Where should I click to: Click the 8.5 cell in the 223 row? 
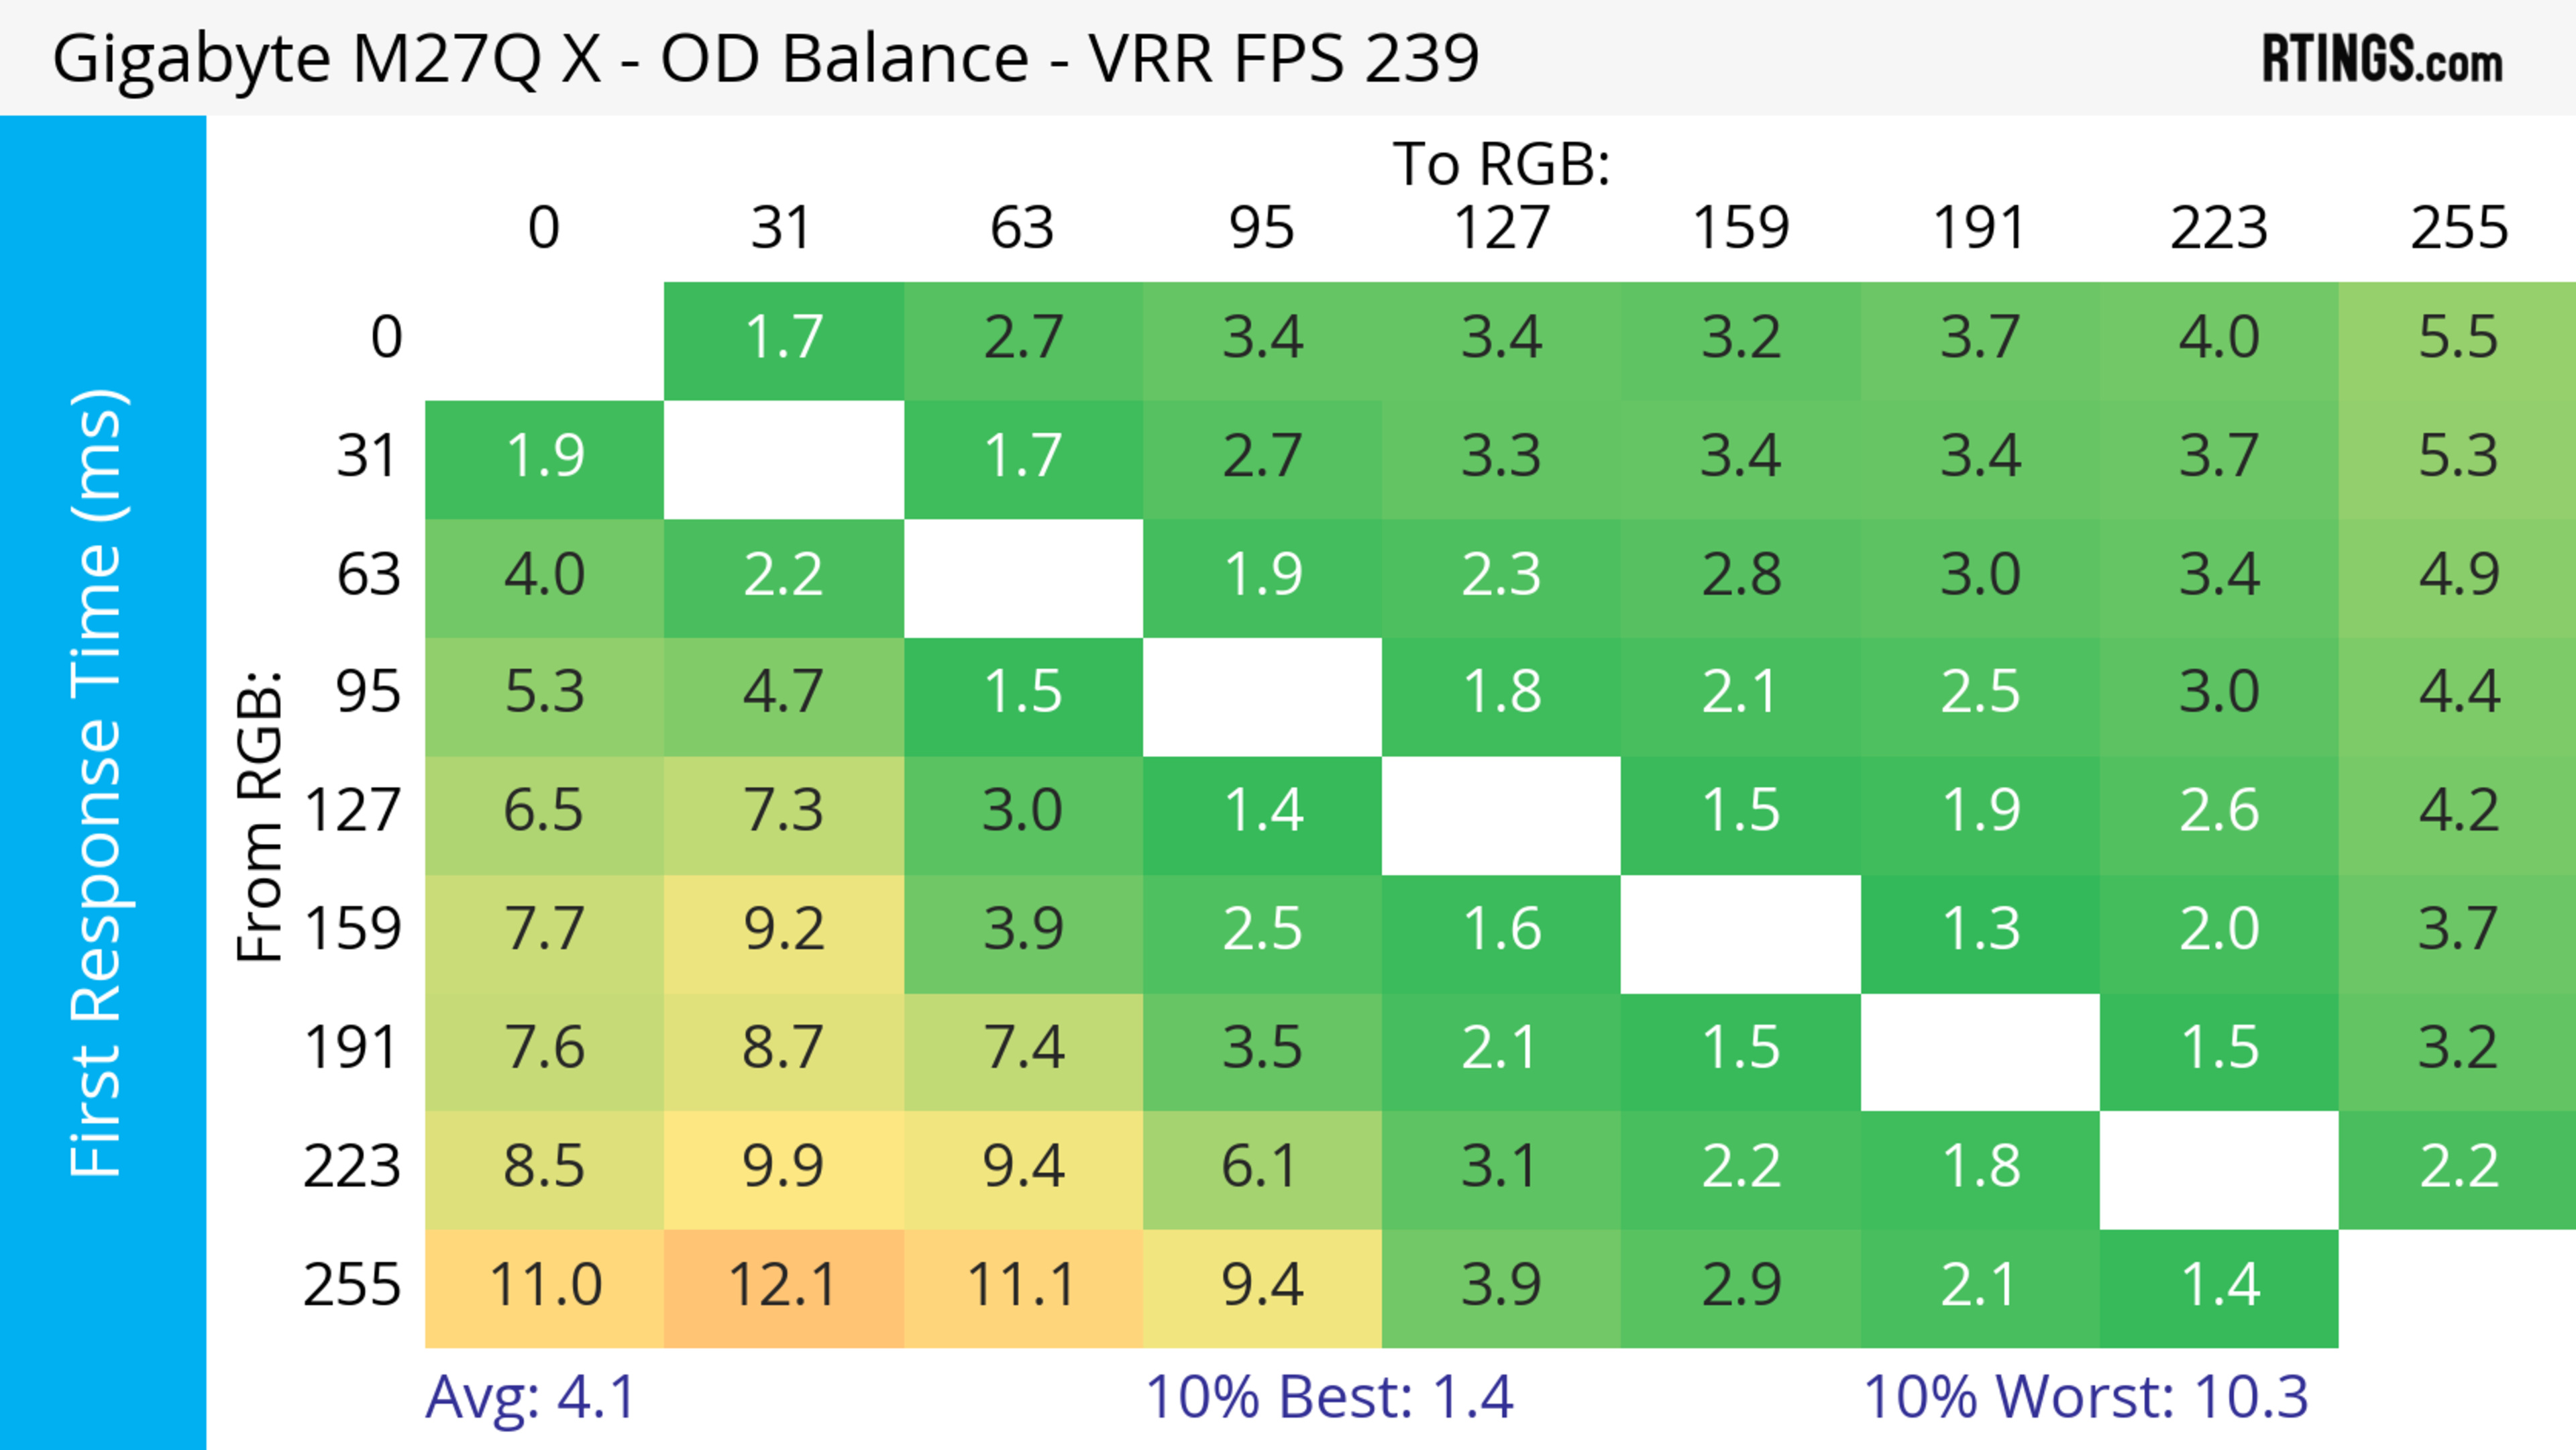pos(545,1167)
